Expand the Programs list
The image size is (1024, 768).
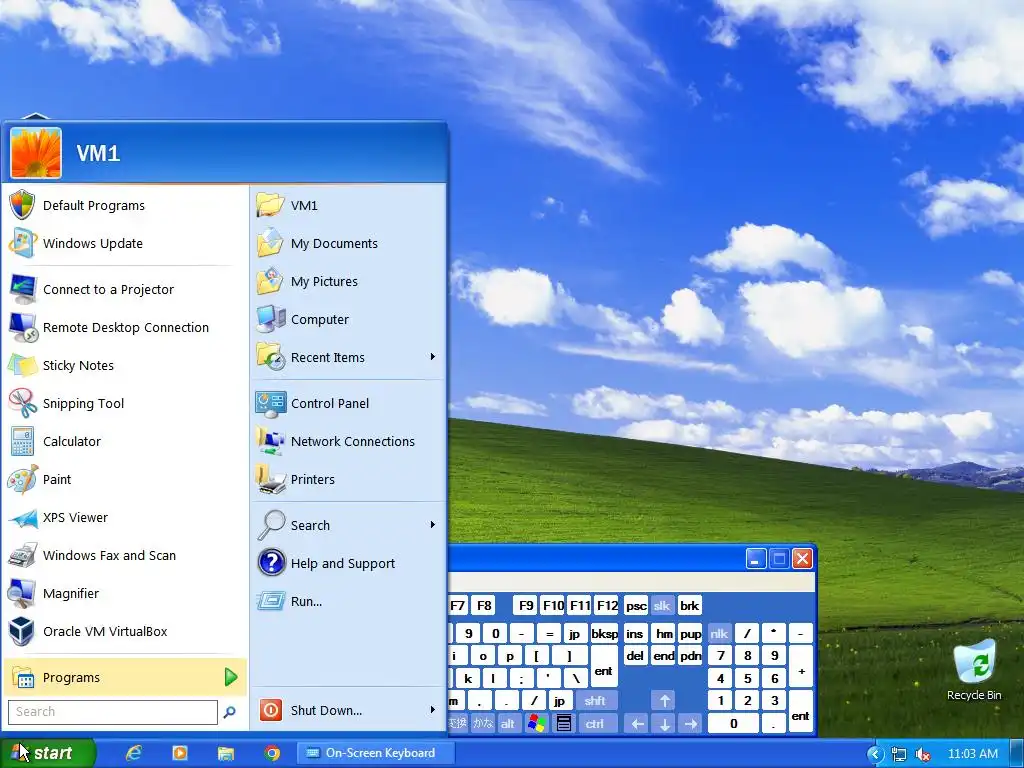pyautogui.click(x=124, y=677)
